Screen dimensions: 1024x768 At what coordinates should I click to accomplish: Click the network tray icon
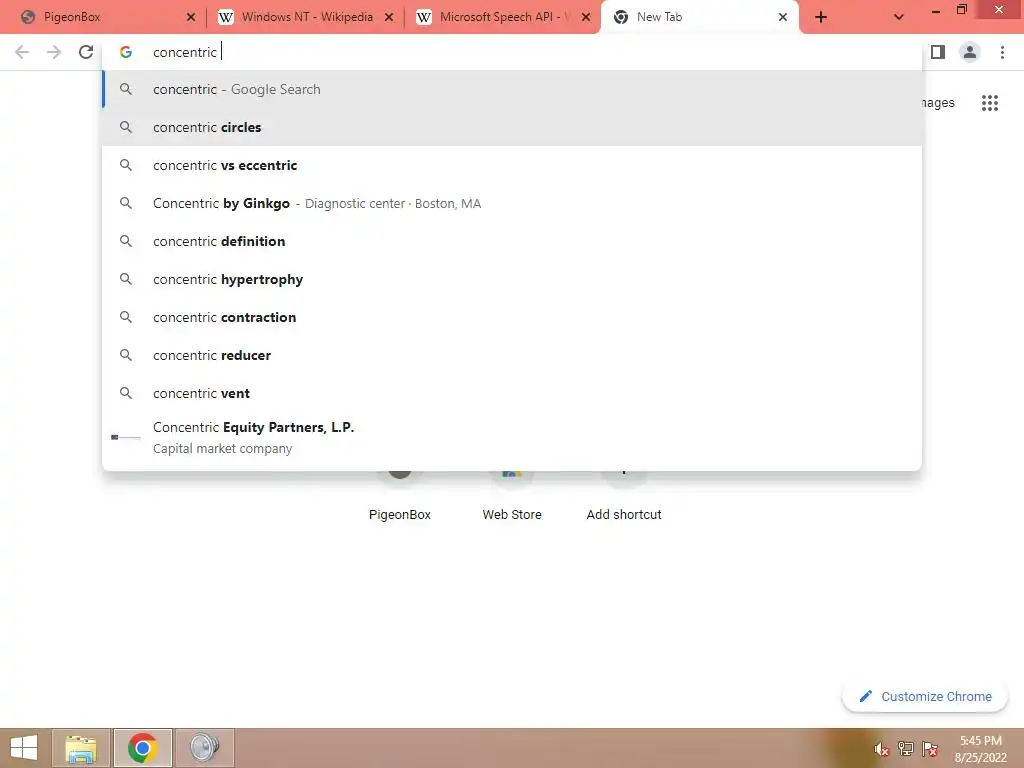[x=906, y=748]
